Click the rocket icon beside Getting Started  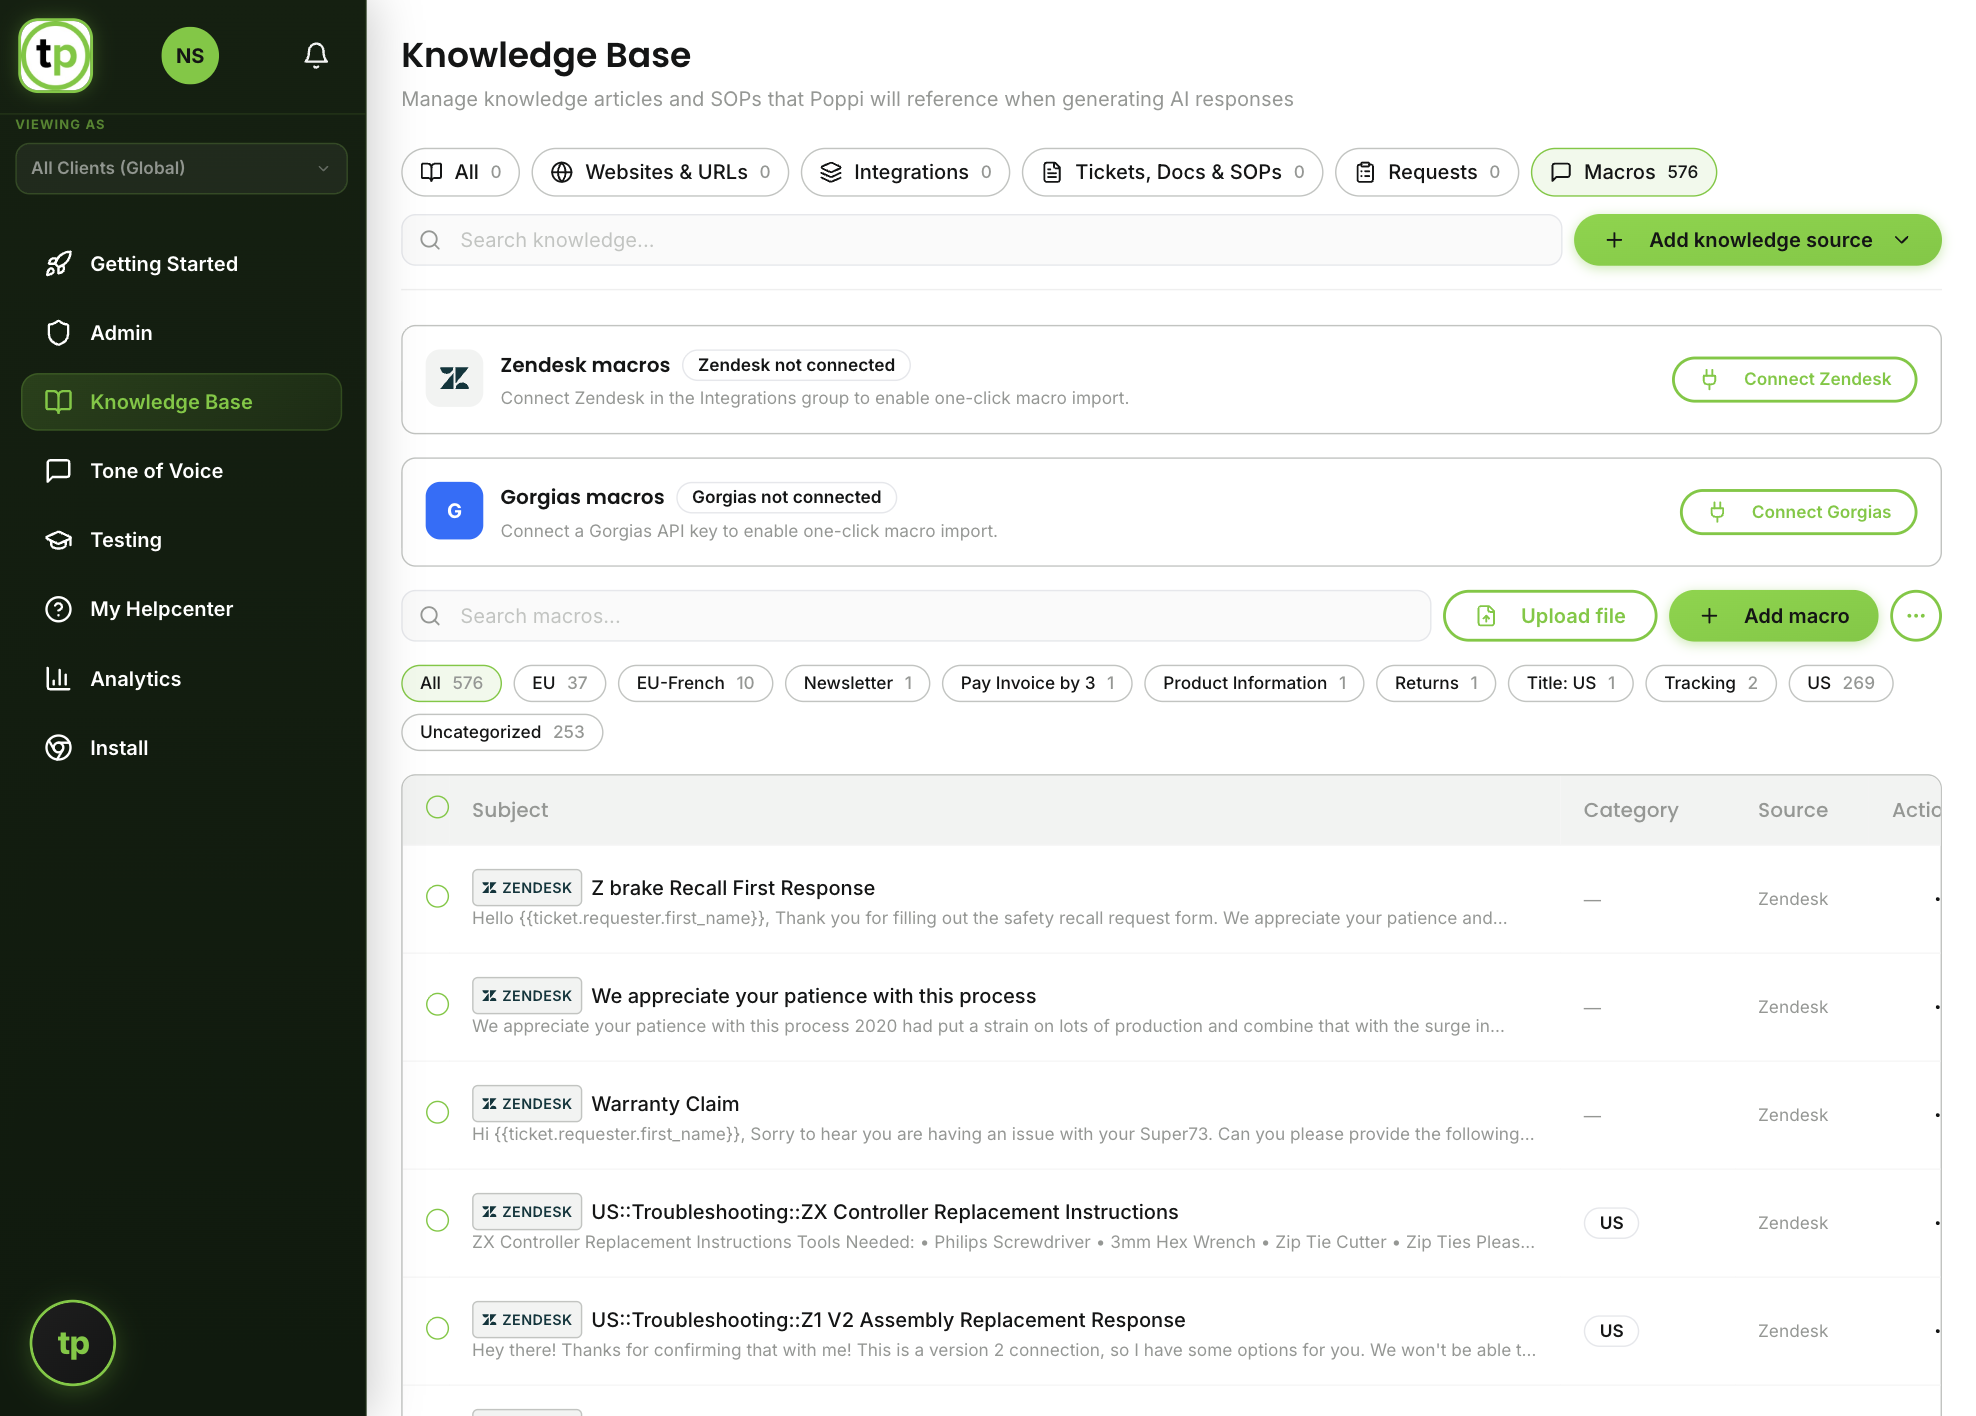tap(59, 264)
